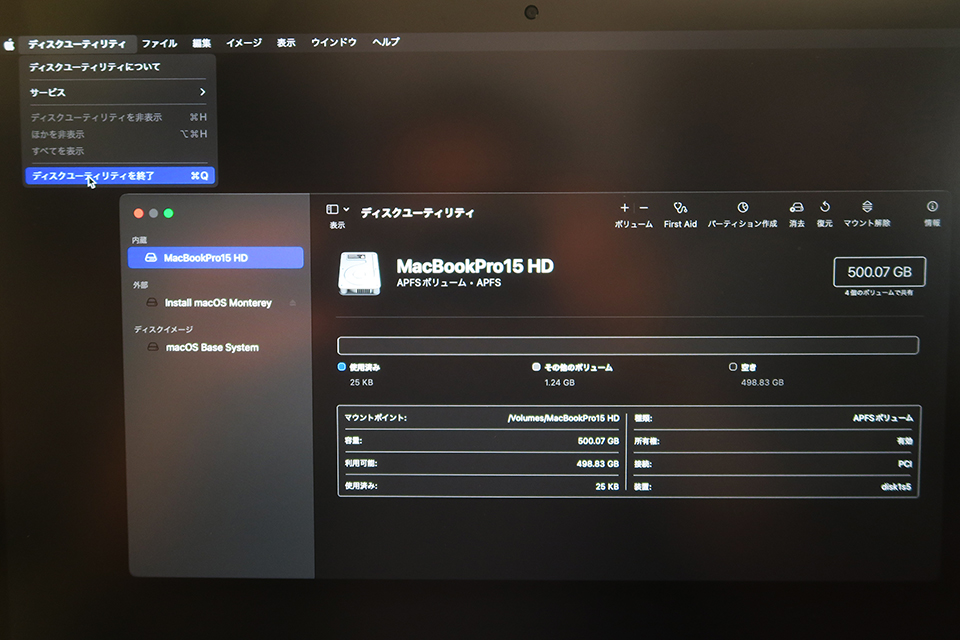Click the /Volumes/MacBookPro15 HD mount point value
Image resolution: width=960 pixels, height=640 pixels.
(x=563, y=418)
